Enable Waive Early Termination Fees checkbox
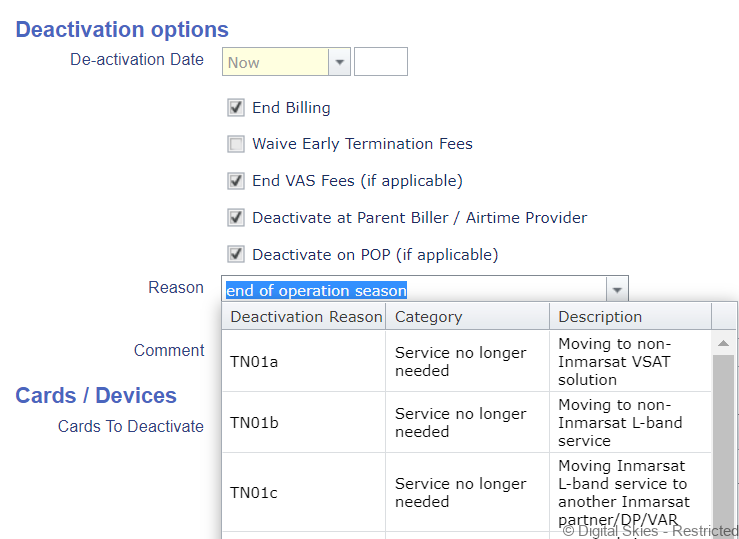The height and width of the screenshot is (539, 739). coord(236,144)
